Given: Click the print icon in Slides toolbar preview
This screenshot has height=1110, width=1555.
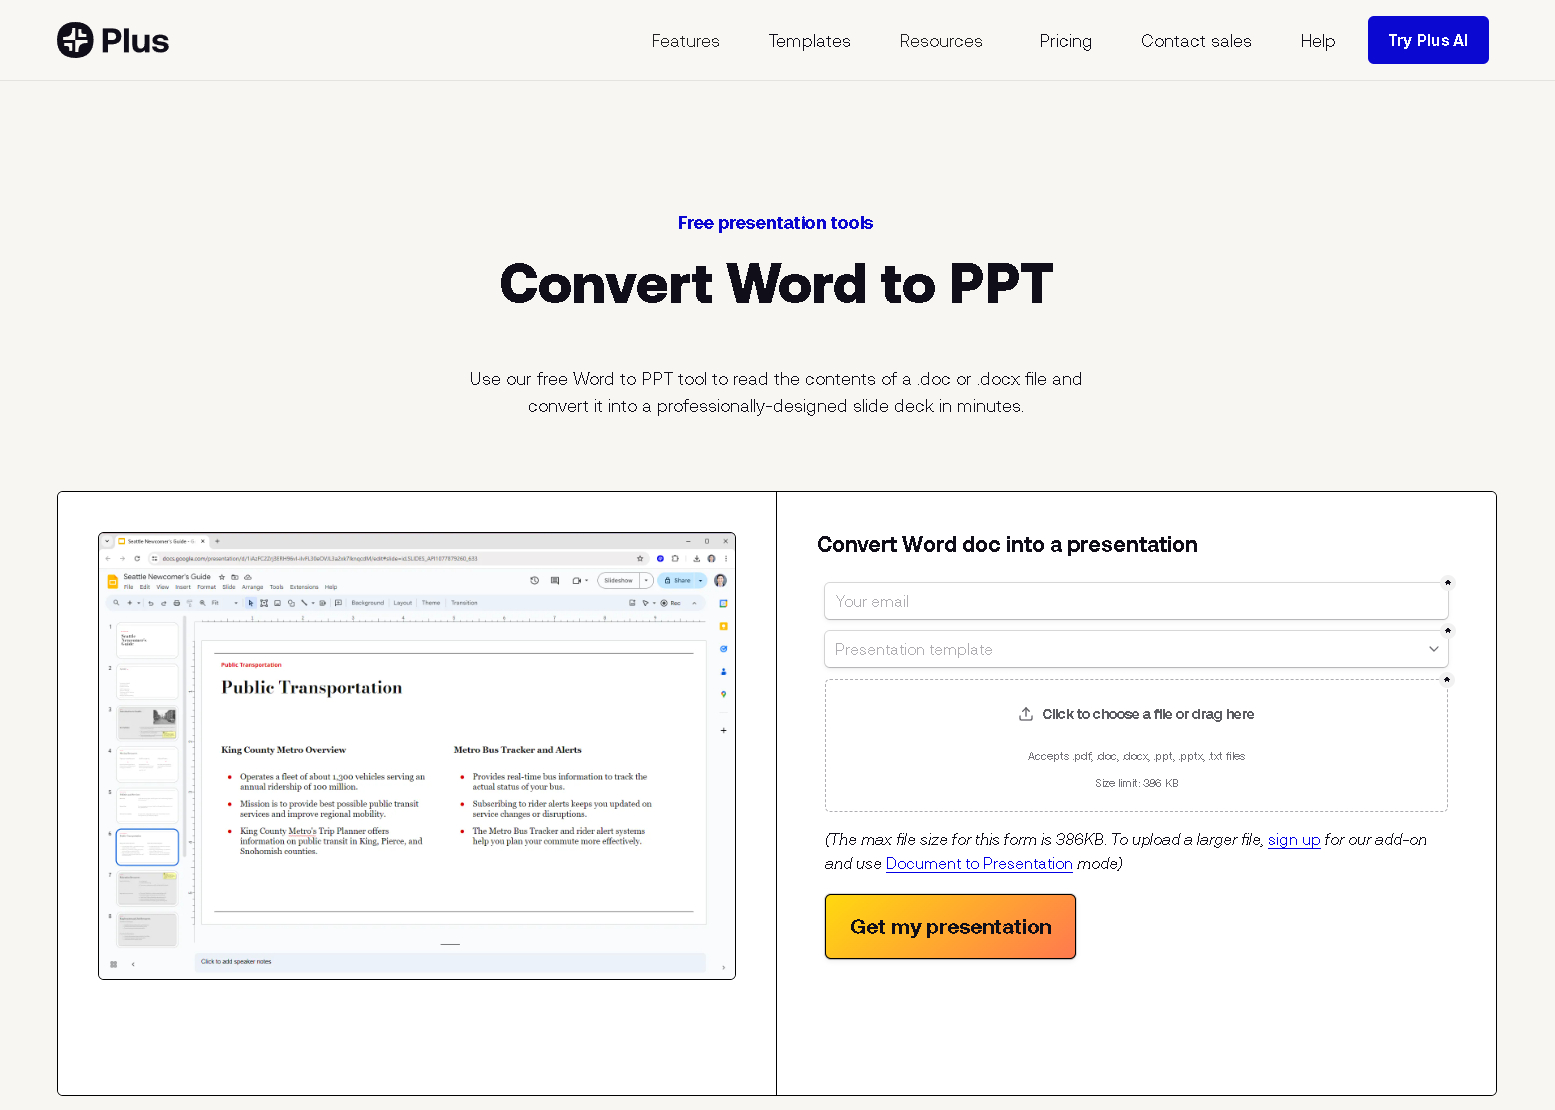Looking at the screenshot, I should point(177,603).
